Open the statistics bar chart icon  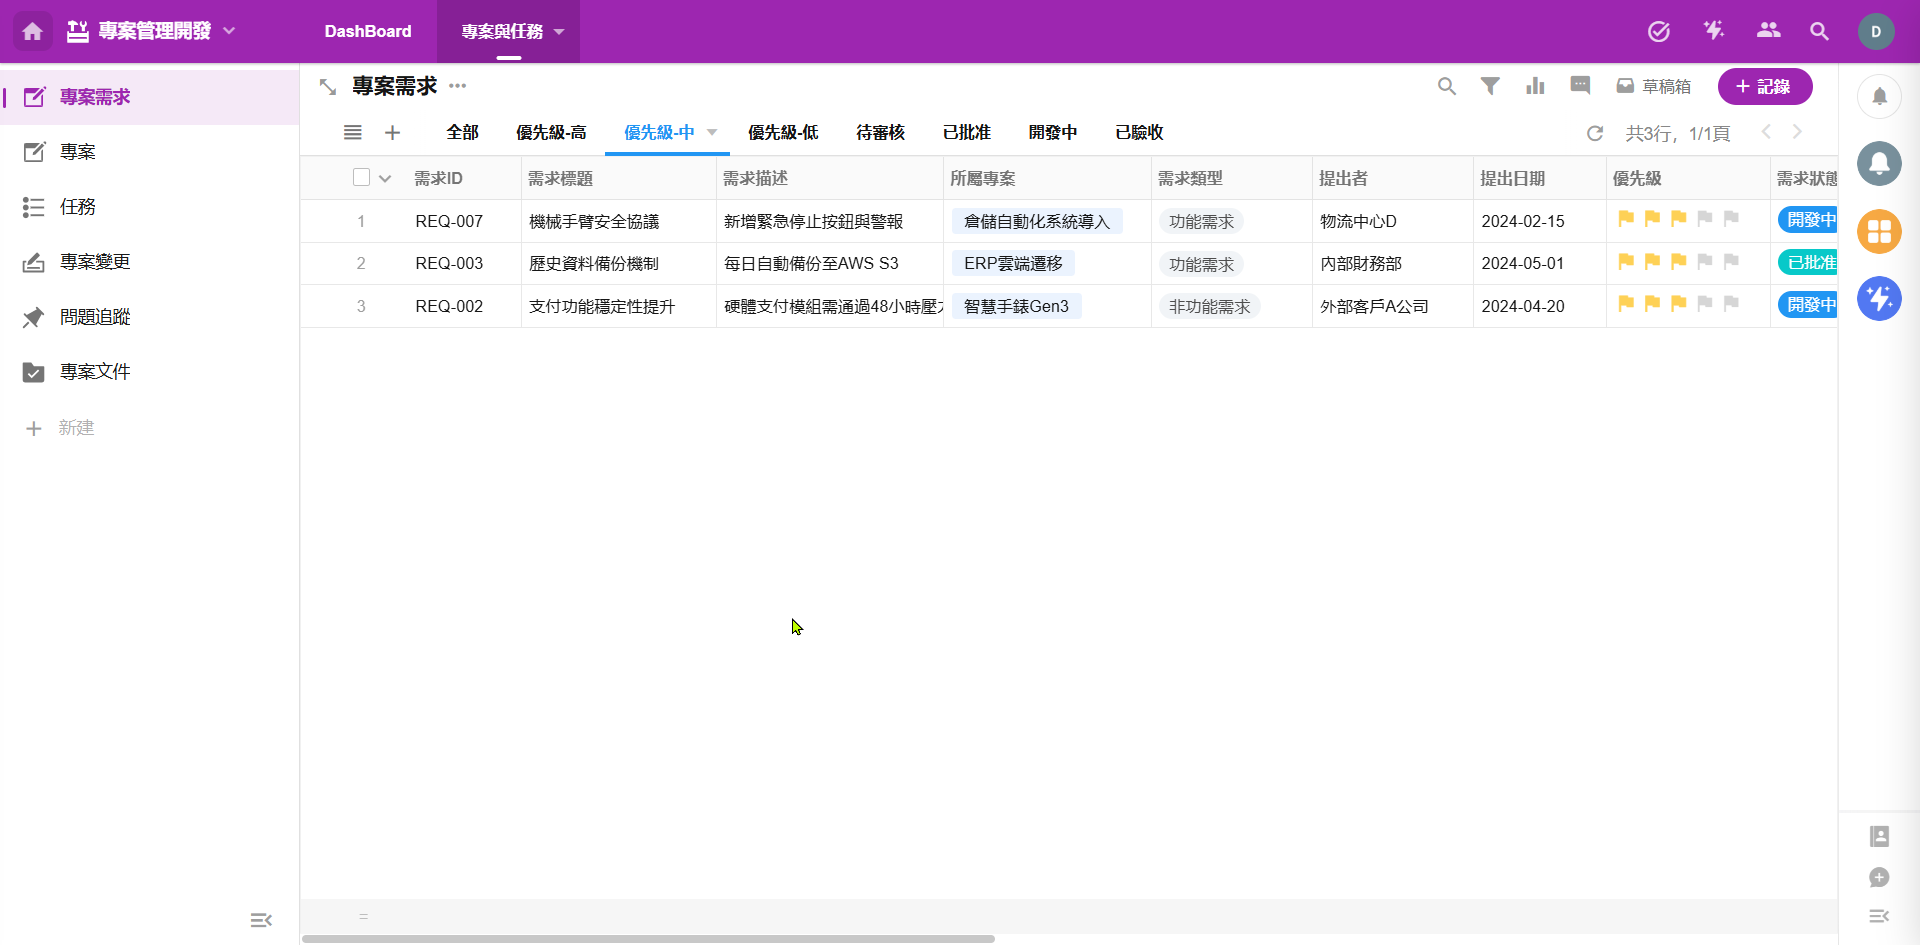click(1535, 86)
